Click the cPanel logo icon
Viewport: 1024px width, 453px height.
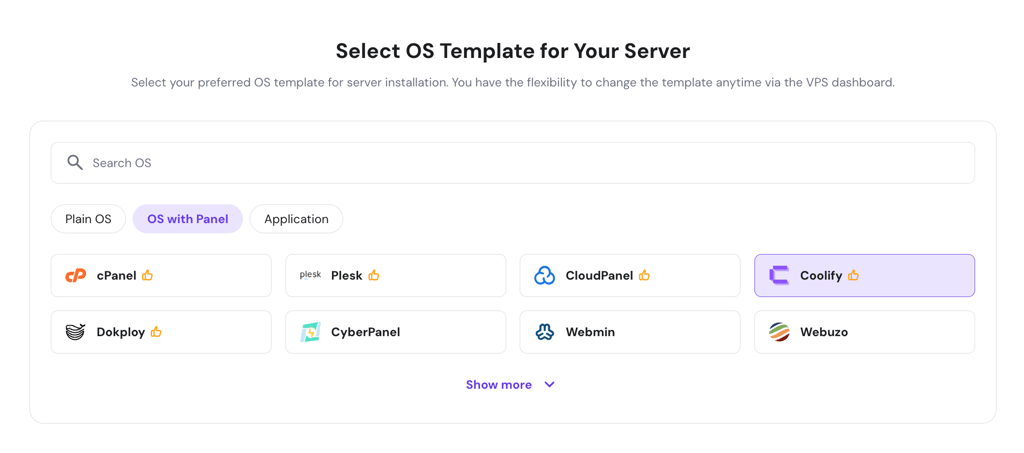76,275
